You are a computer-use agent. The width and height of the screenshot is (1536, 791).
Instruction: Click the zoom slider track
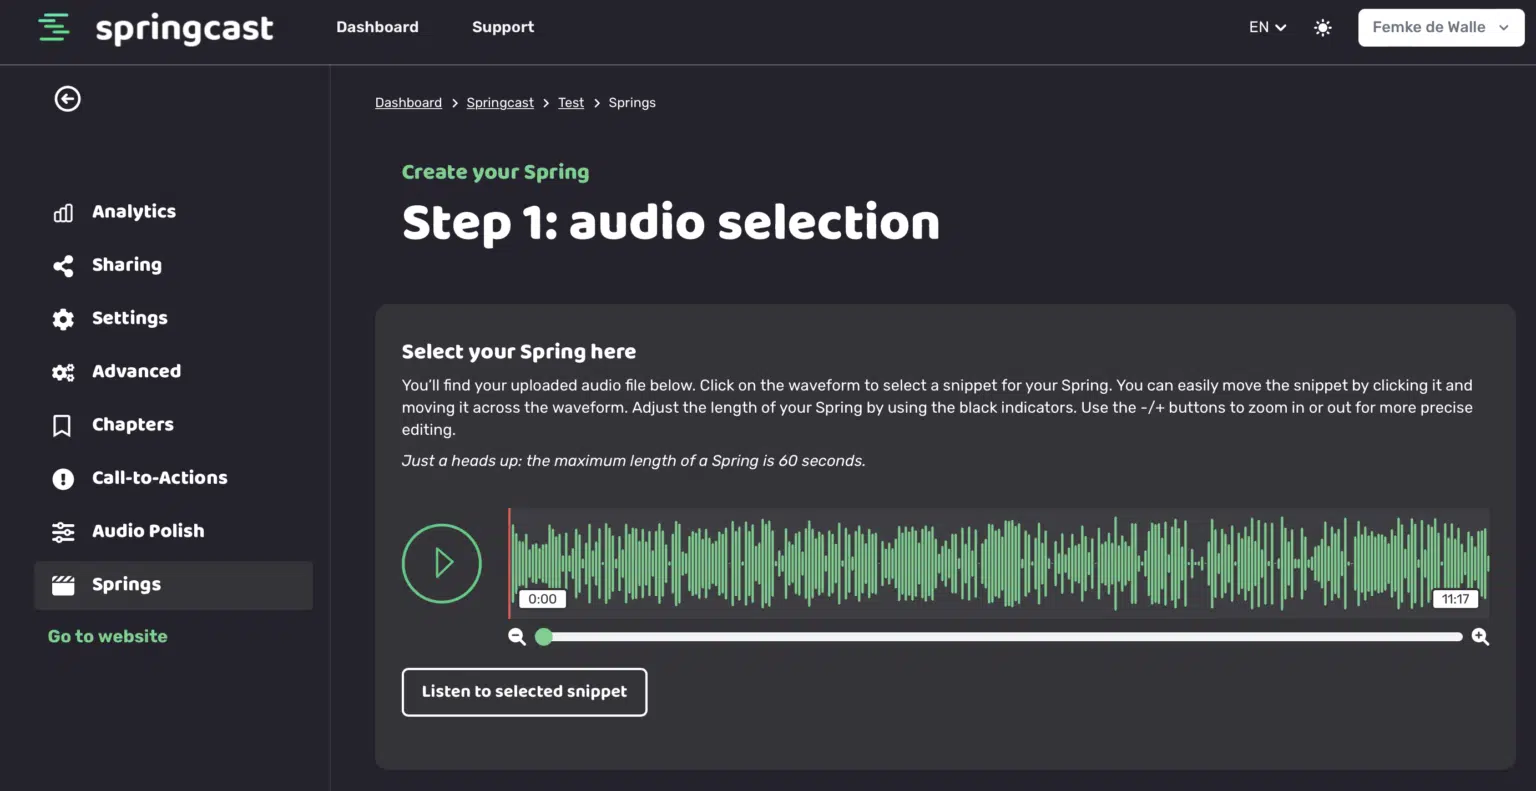click(1000, 637)
